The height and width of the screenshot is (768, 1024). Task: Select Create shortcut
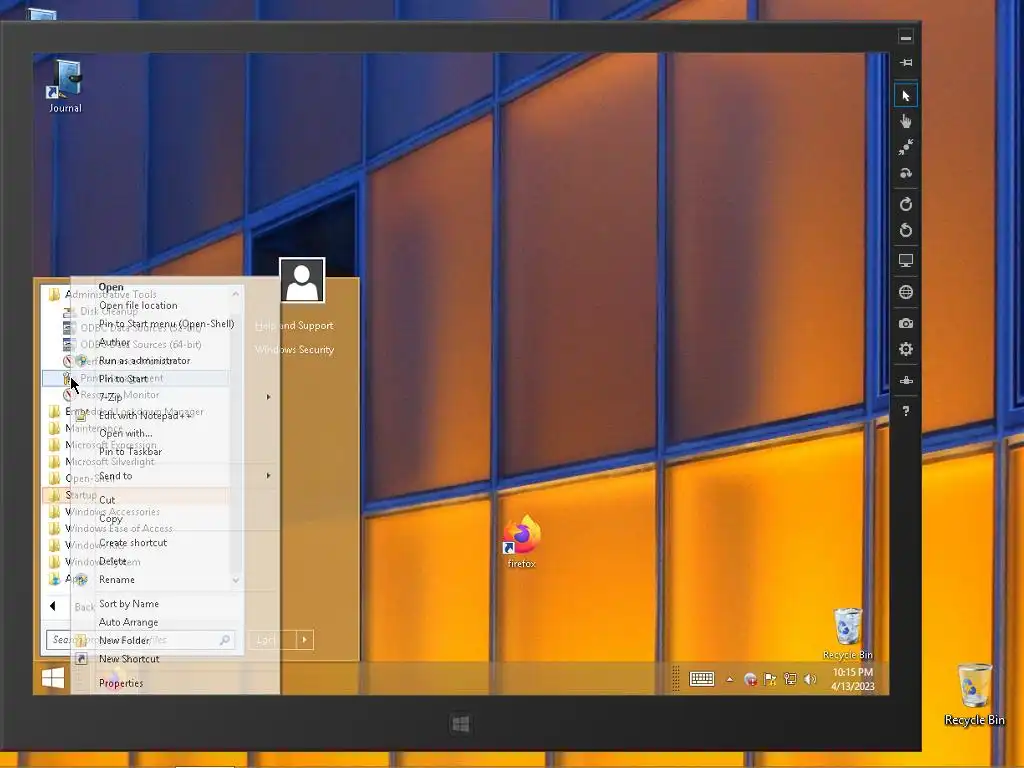133,543
